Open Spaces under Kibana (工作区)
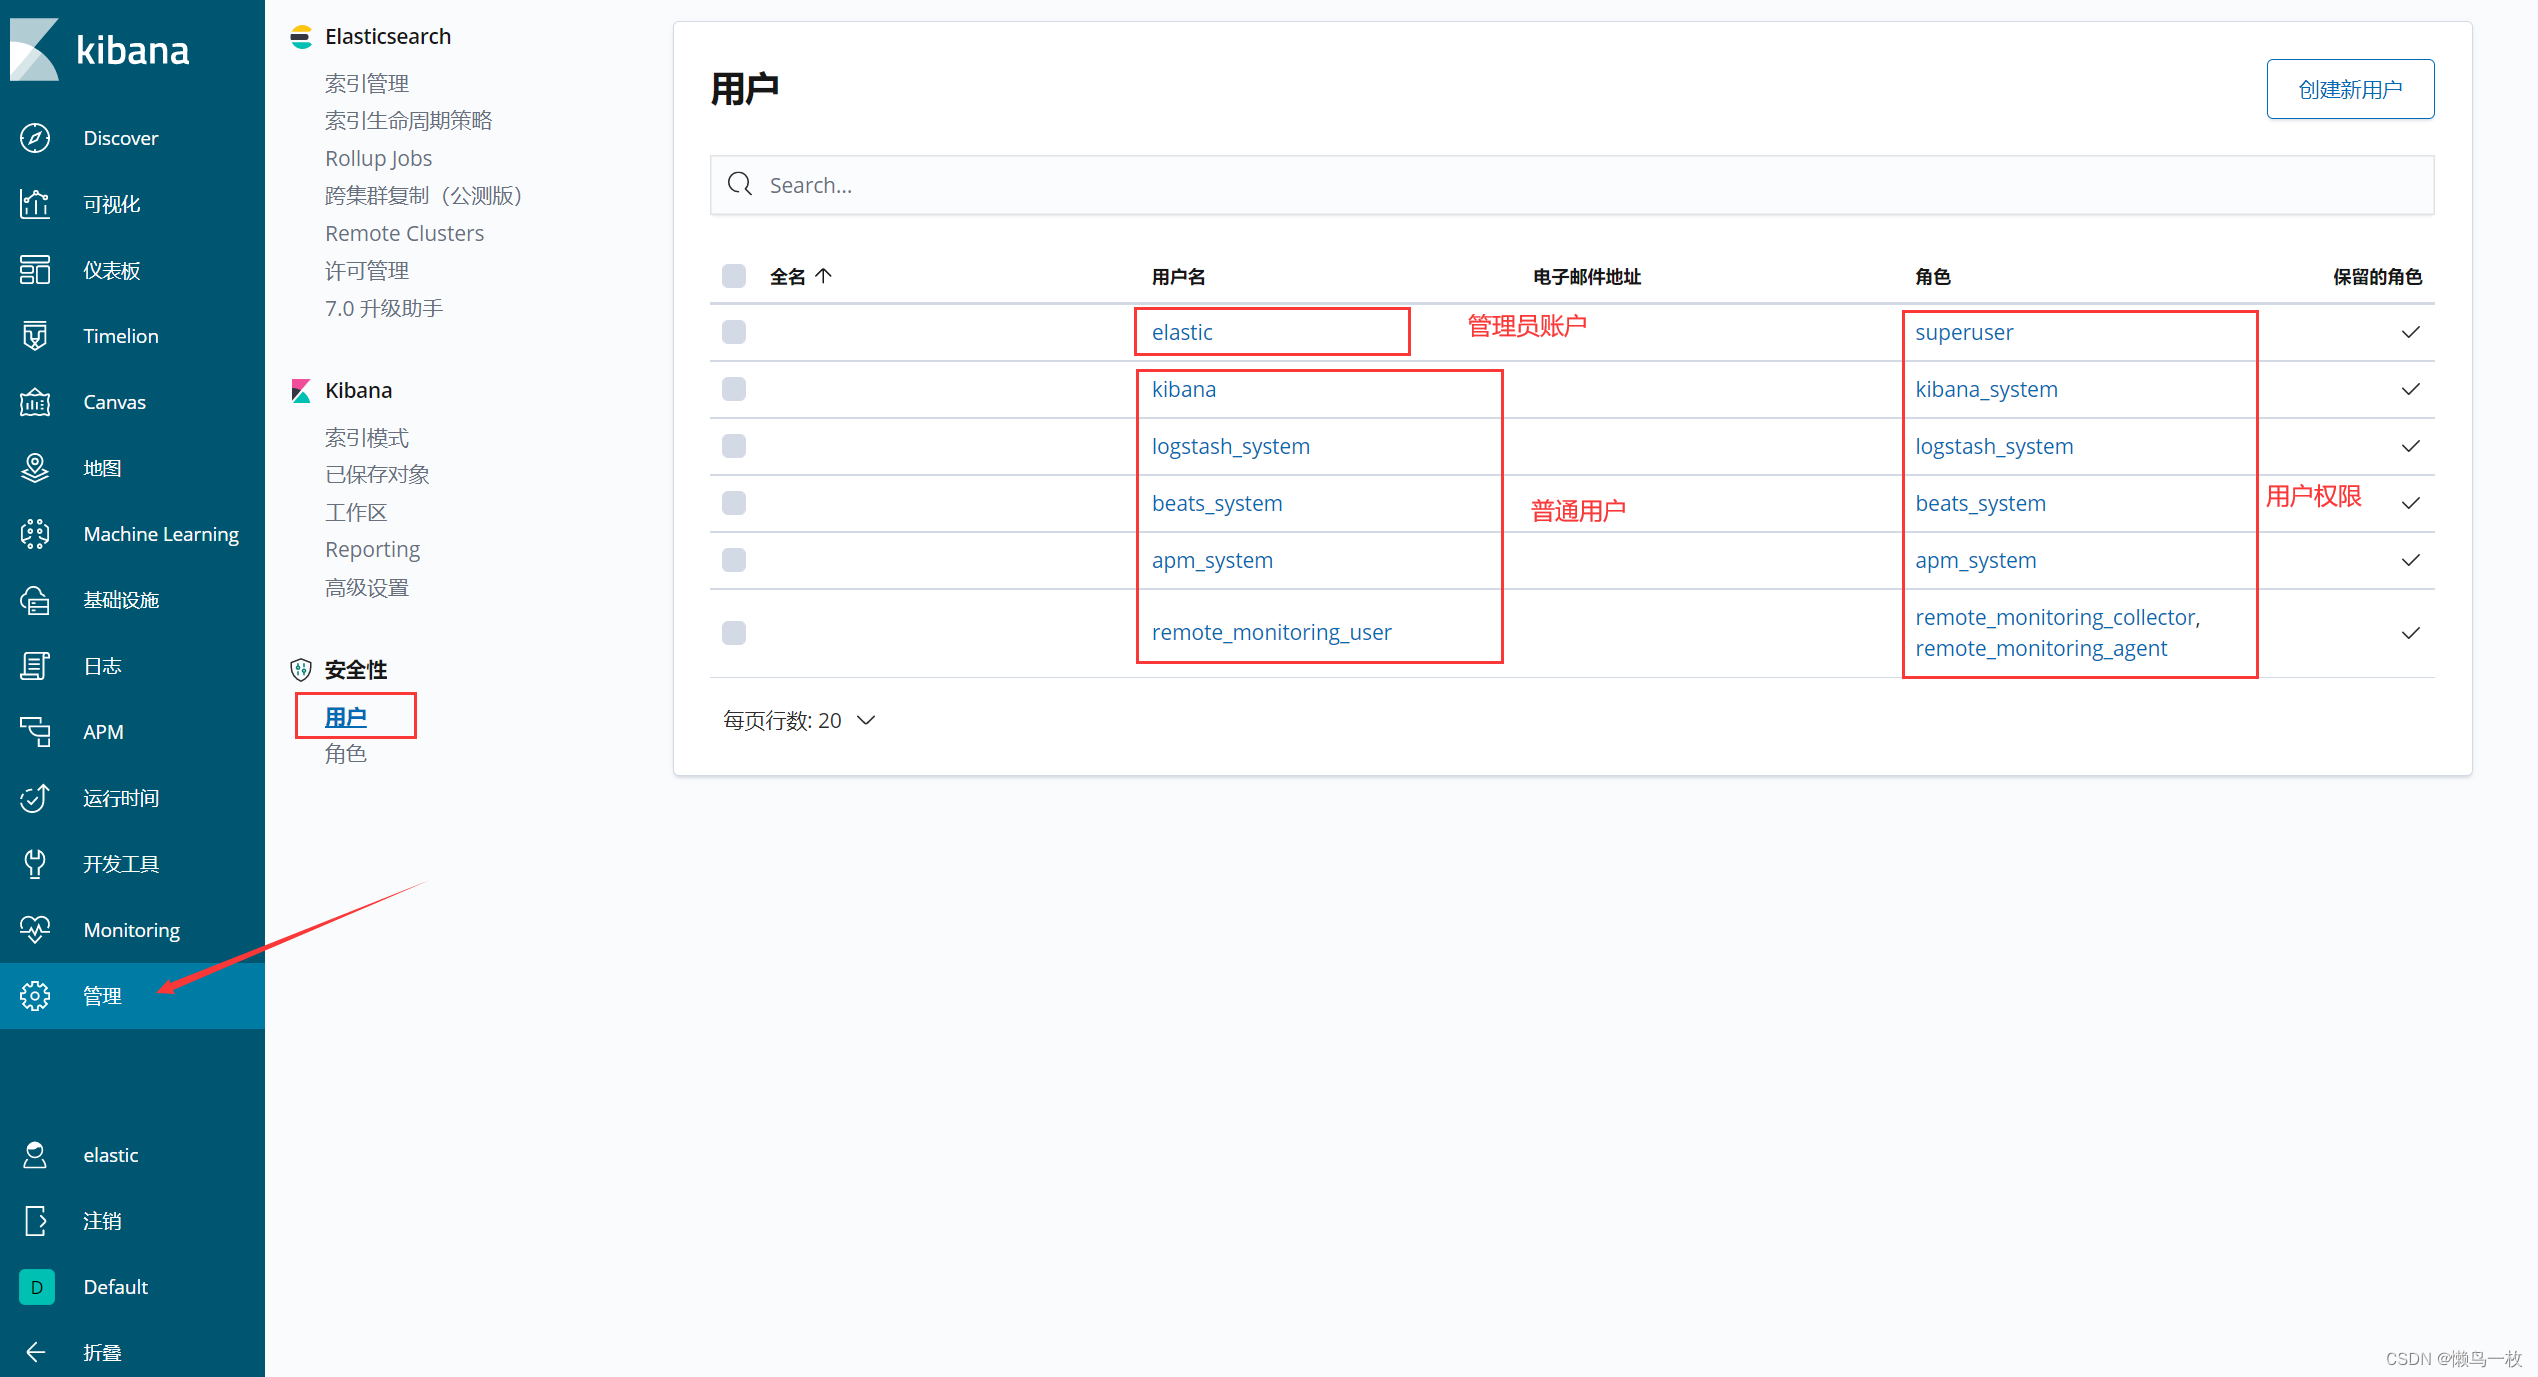 pos(356,512)
